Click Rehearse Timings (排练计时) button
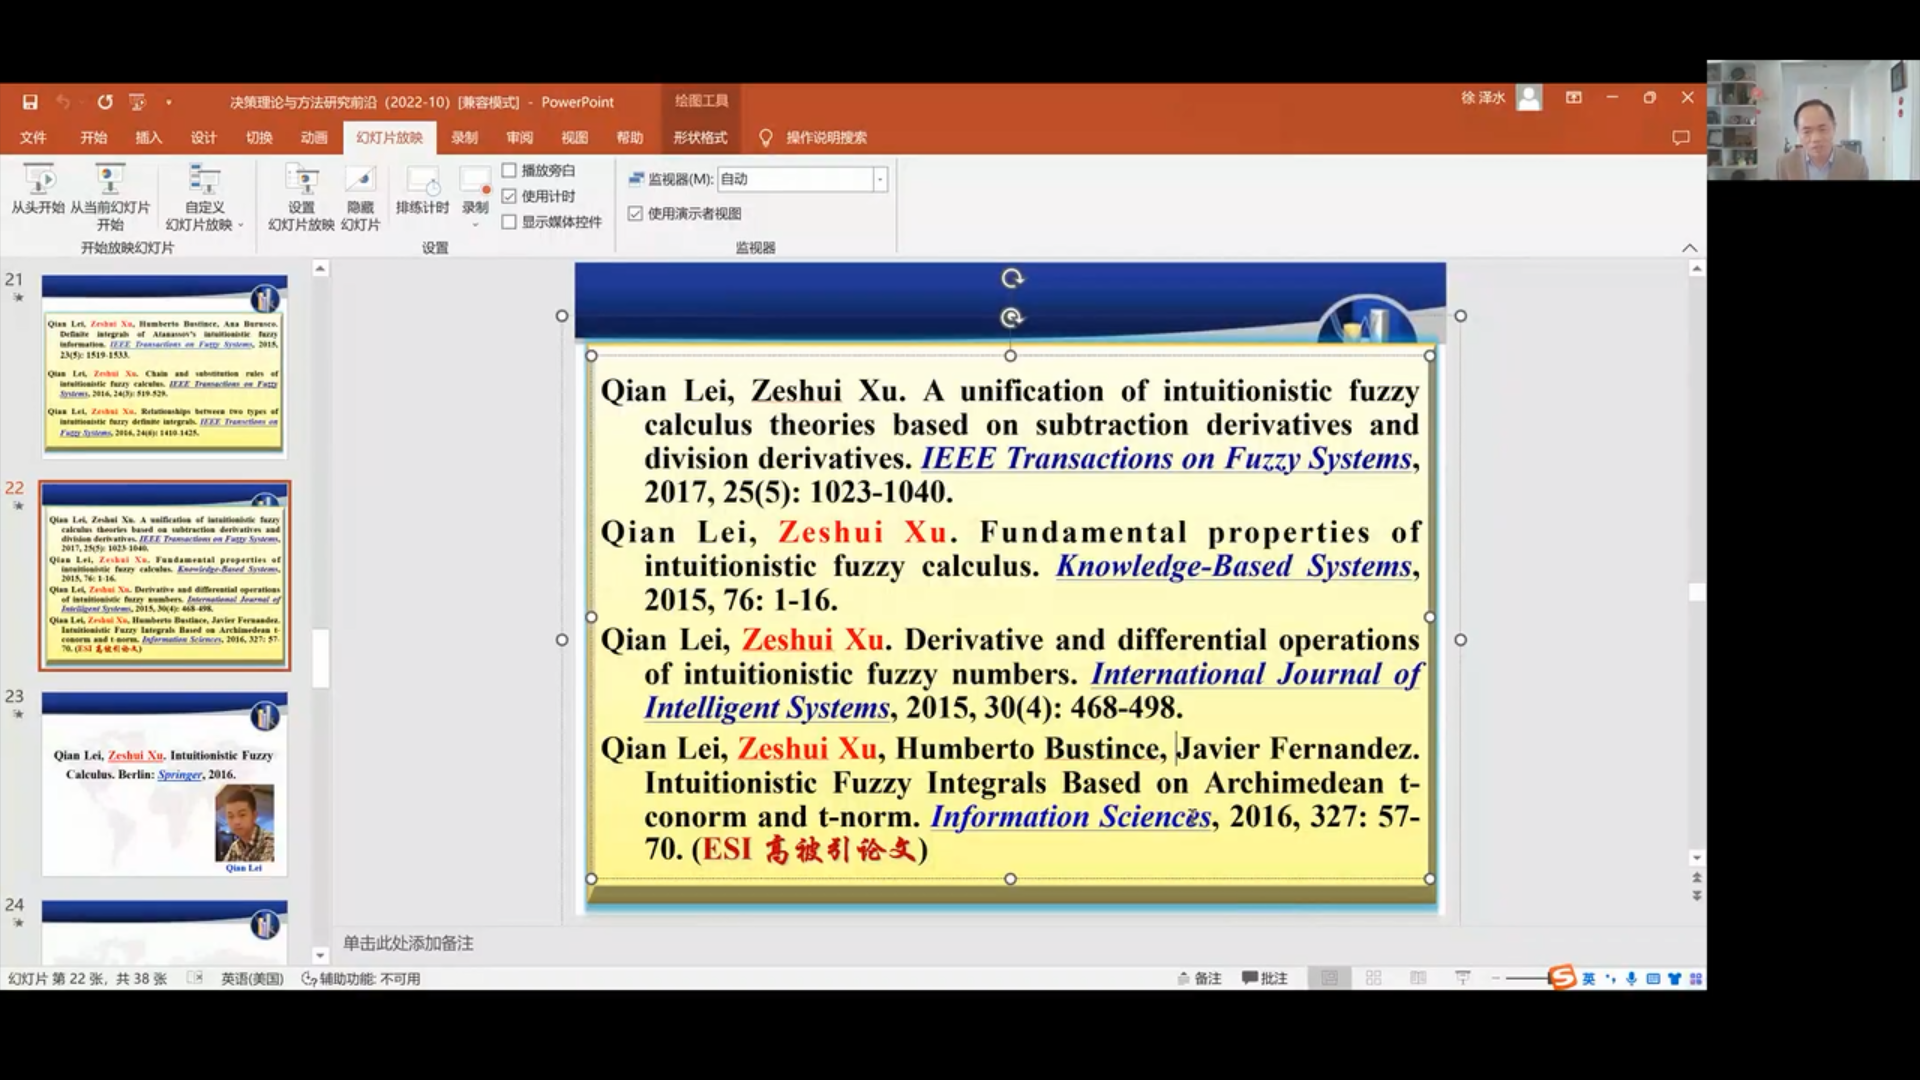 (422, 190)
